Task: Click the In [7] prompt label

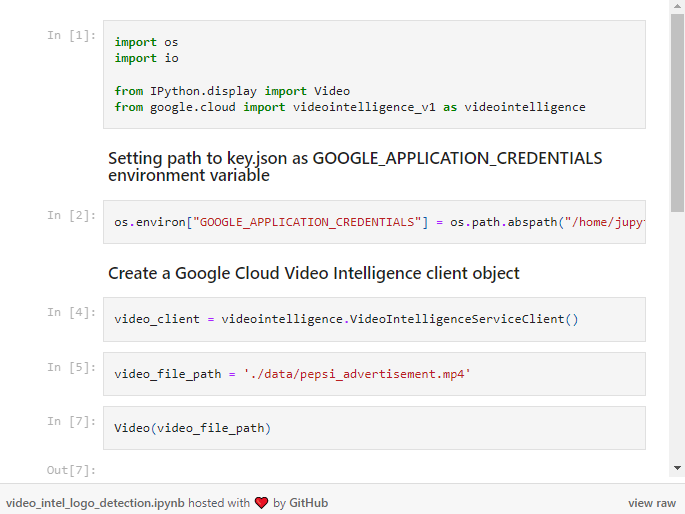Action: click(x=71, y=421)
